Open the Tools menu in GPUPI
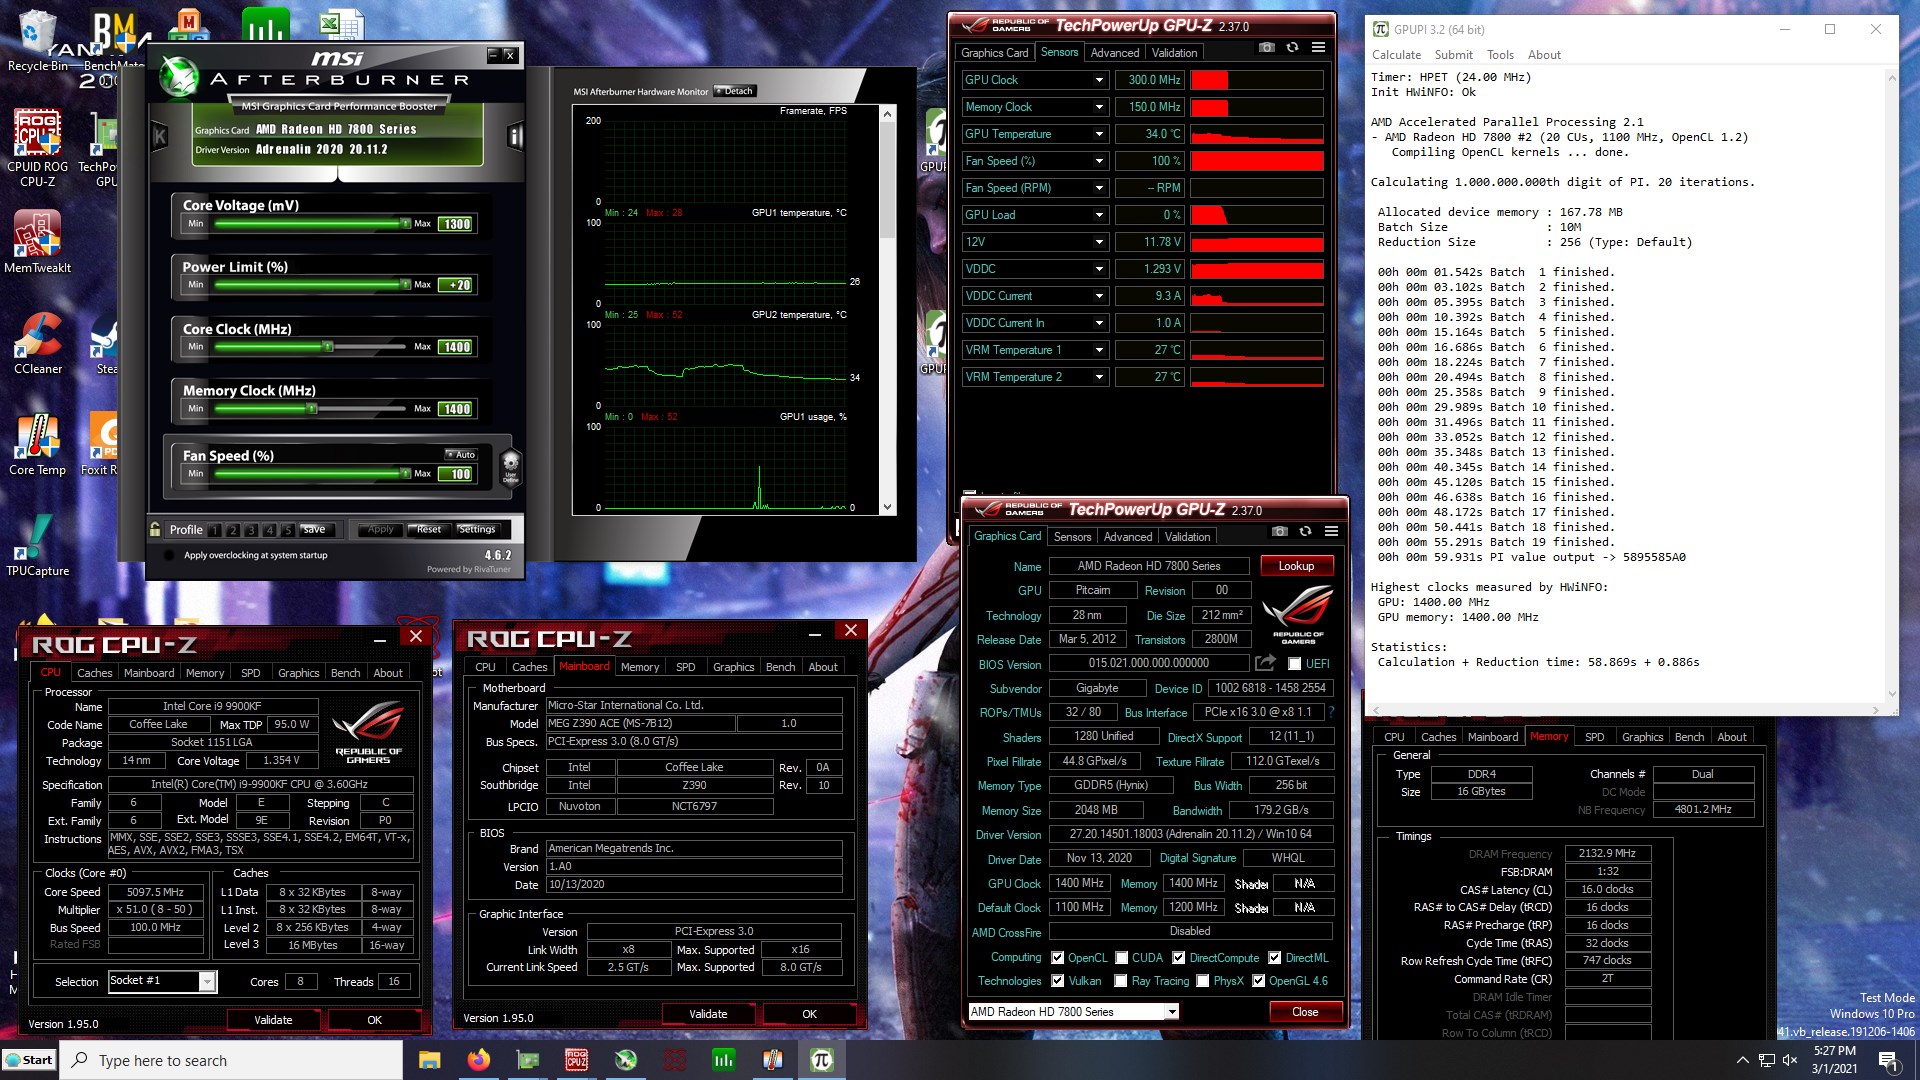Viewport: 1920px width, 1080px height. coord(1500,55)
